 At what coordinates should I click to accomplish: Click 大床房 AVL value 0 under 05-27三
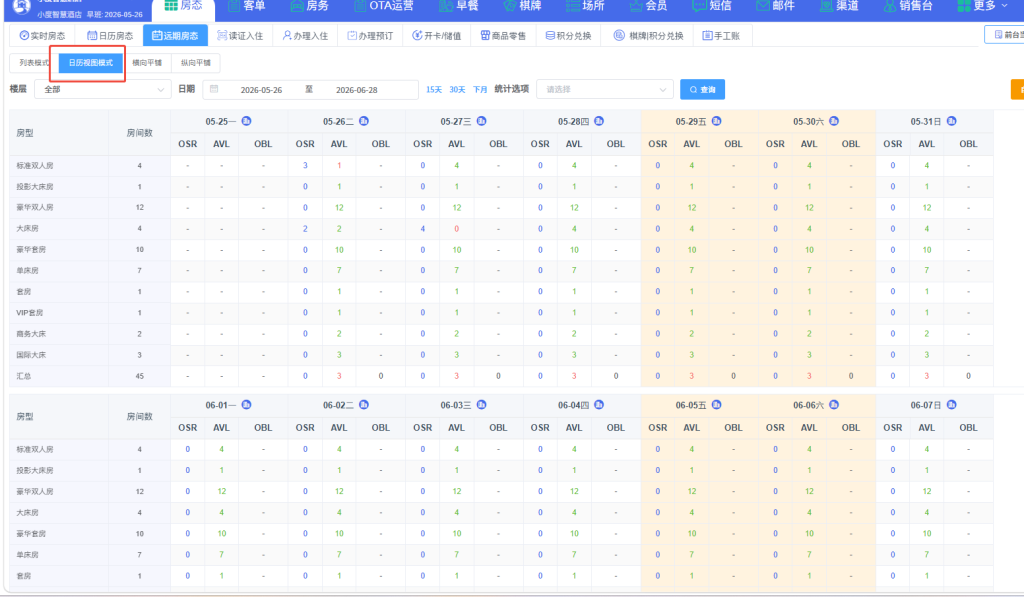point(456,229)
